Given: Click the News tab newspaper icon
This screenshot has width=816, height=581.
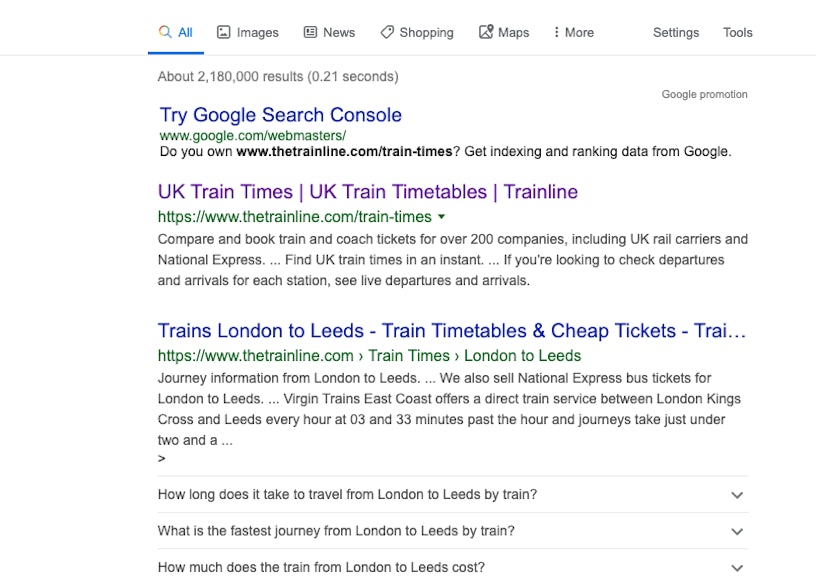Looking at the screenshot, I should coord(311,32).
